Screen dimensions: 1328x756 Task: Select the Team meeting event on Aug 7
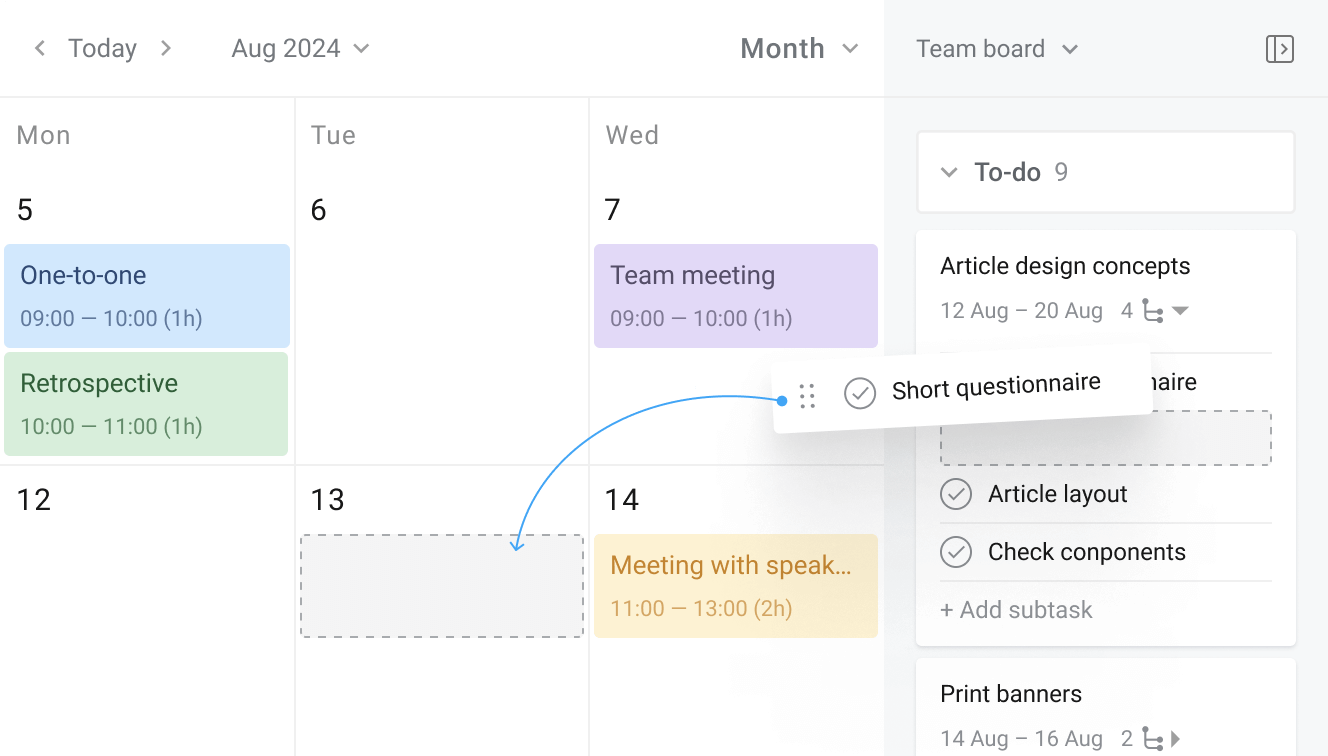tap(735, 295)
